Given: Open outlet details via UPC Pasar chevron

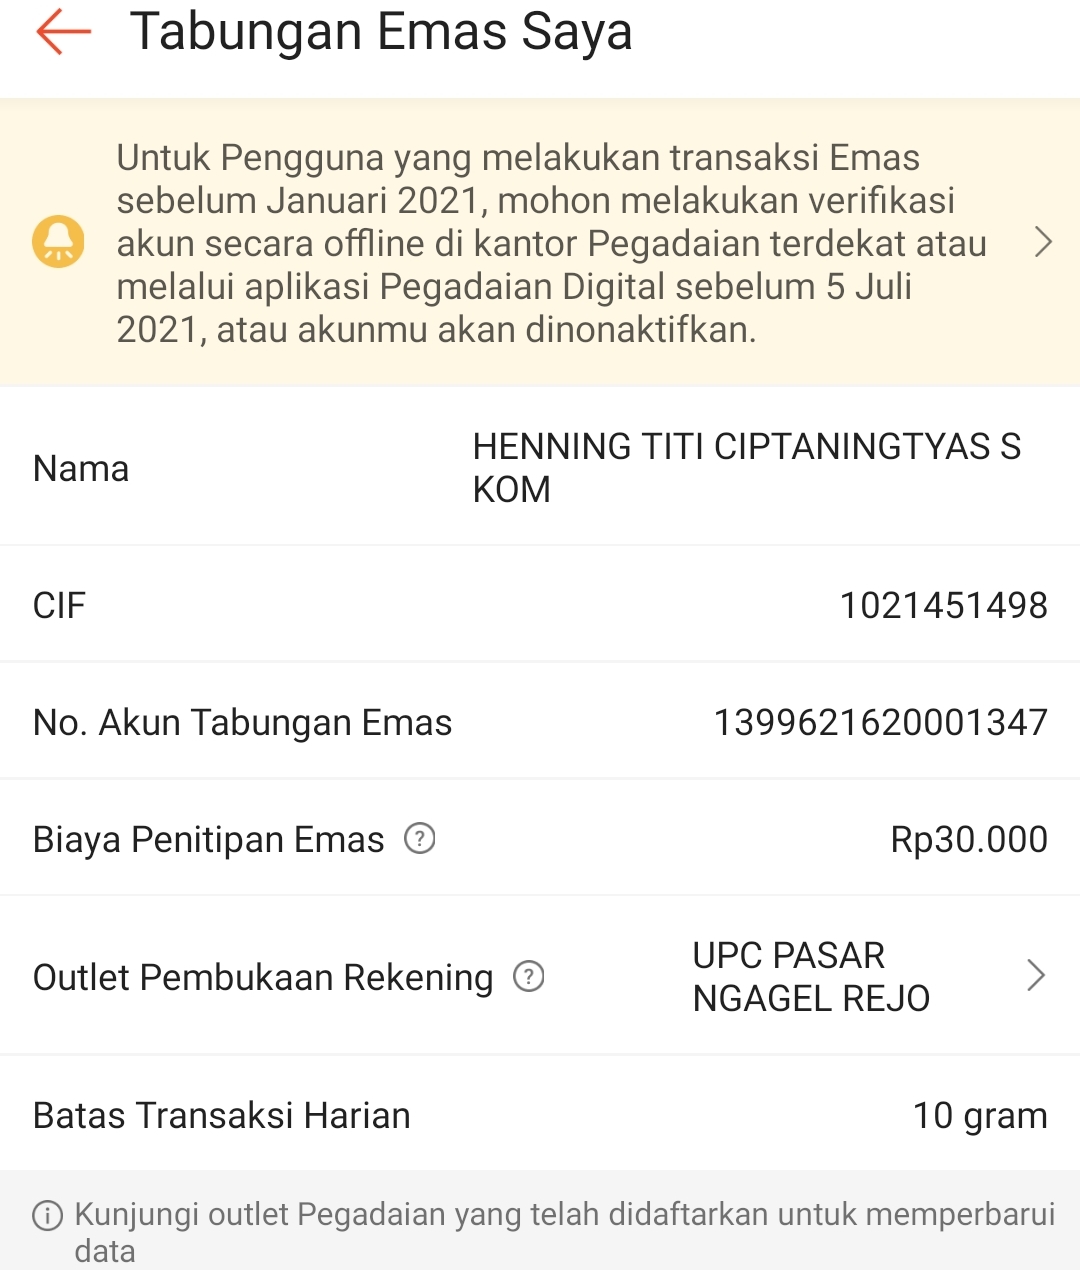Looking at the screenshot, I should 1036,975.
